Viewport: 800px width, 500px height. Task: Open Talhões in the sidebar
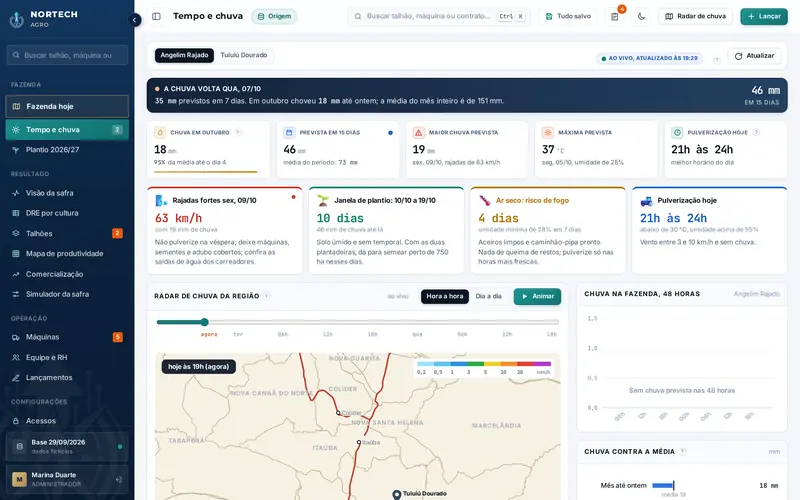tap(67, 233)
